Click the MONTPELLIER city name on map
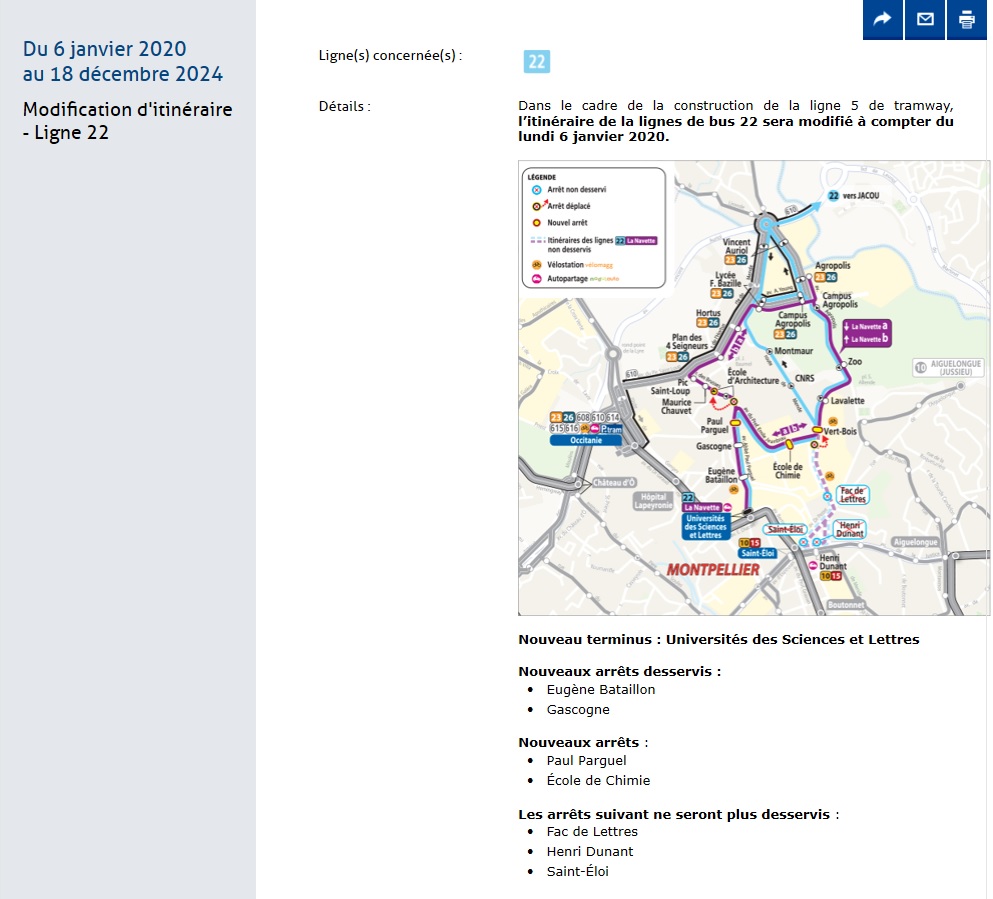 pos(712,569)
